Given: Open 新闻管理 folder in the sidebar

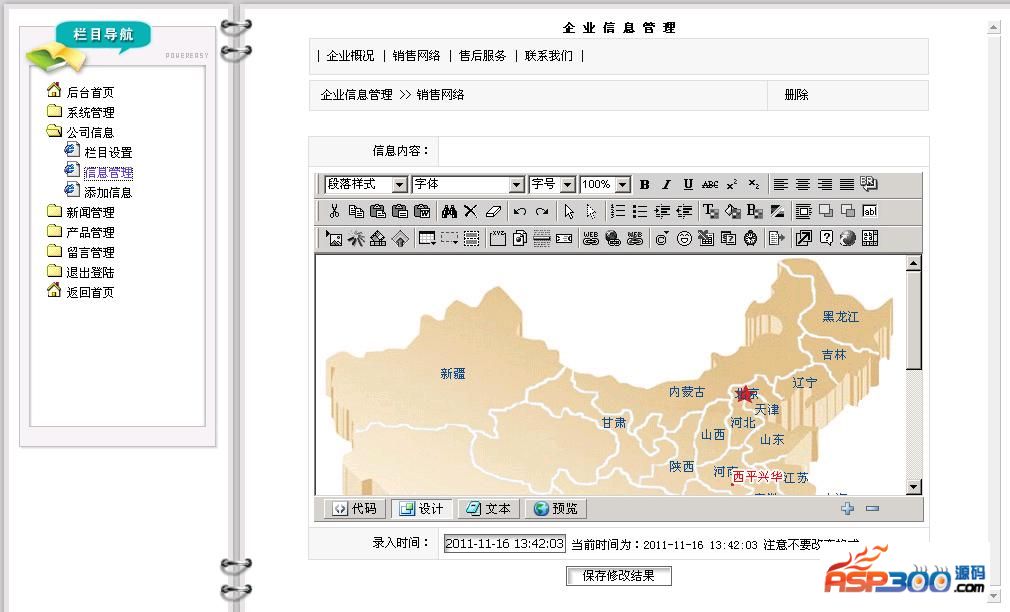Looking at the screenshot, I should coord(90,212).
